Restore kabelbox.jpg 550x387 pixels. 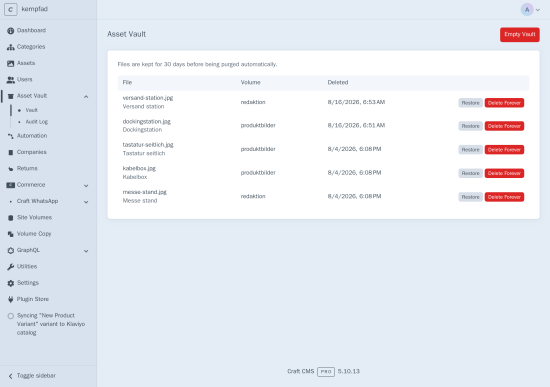pyautogui.click(x=470, y=173)
